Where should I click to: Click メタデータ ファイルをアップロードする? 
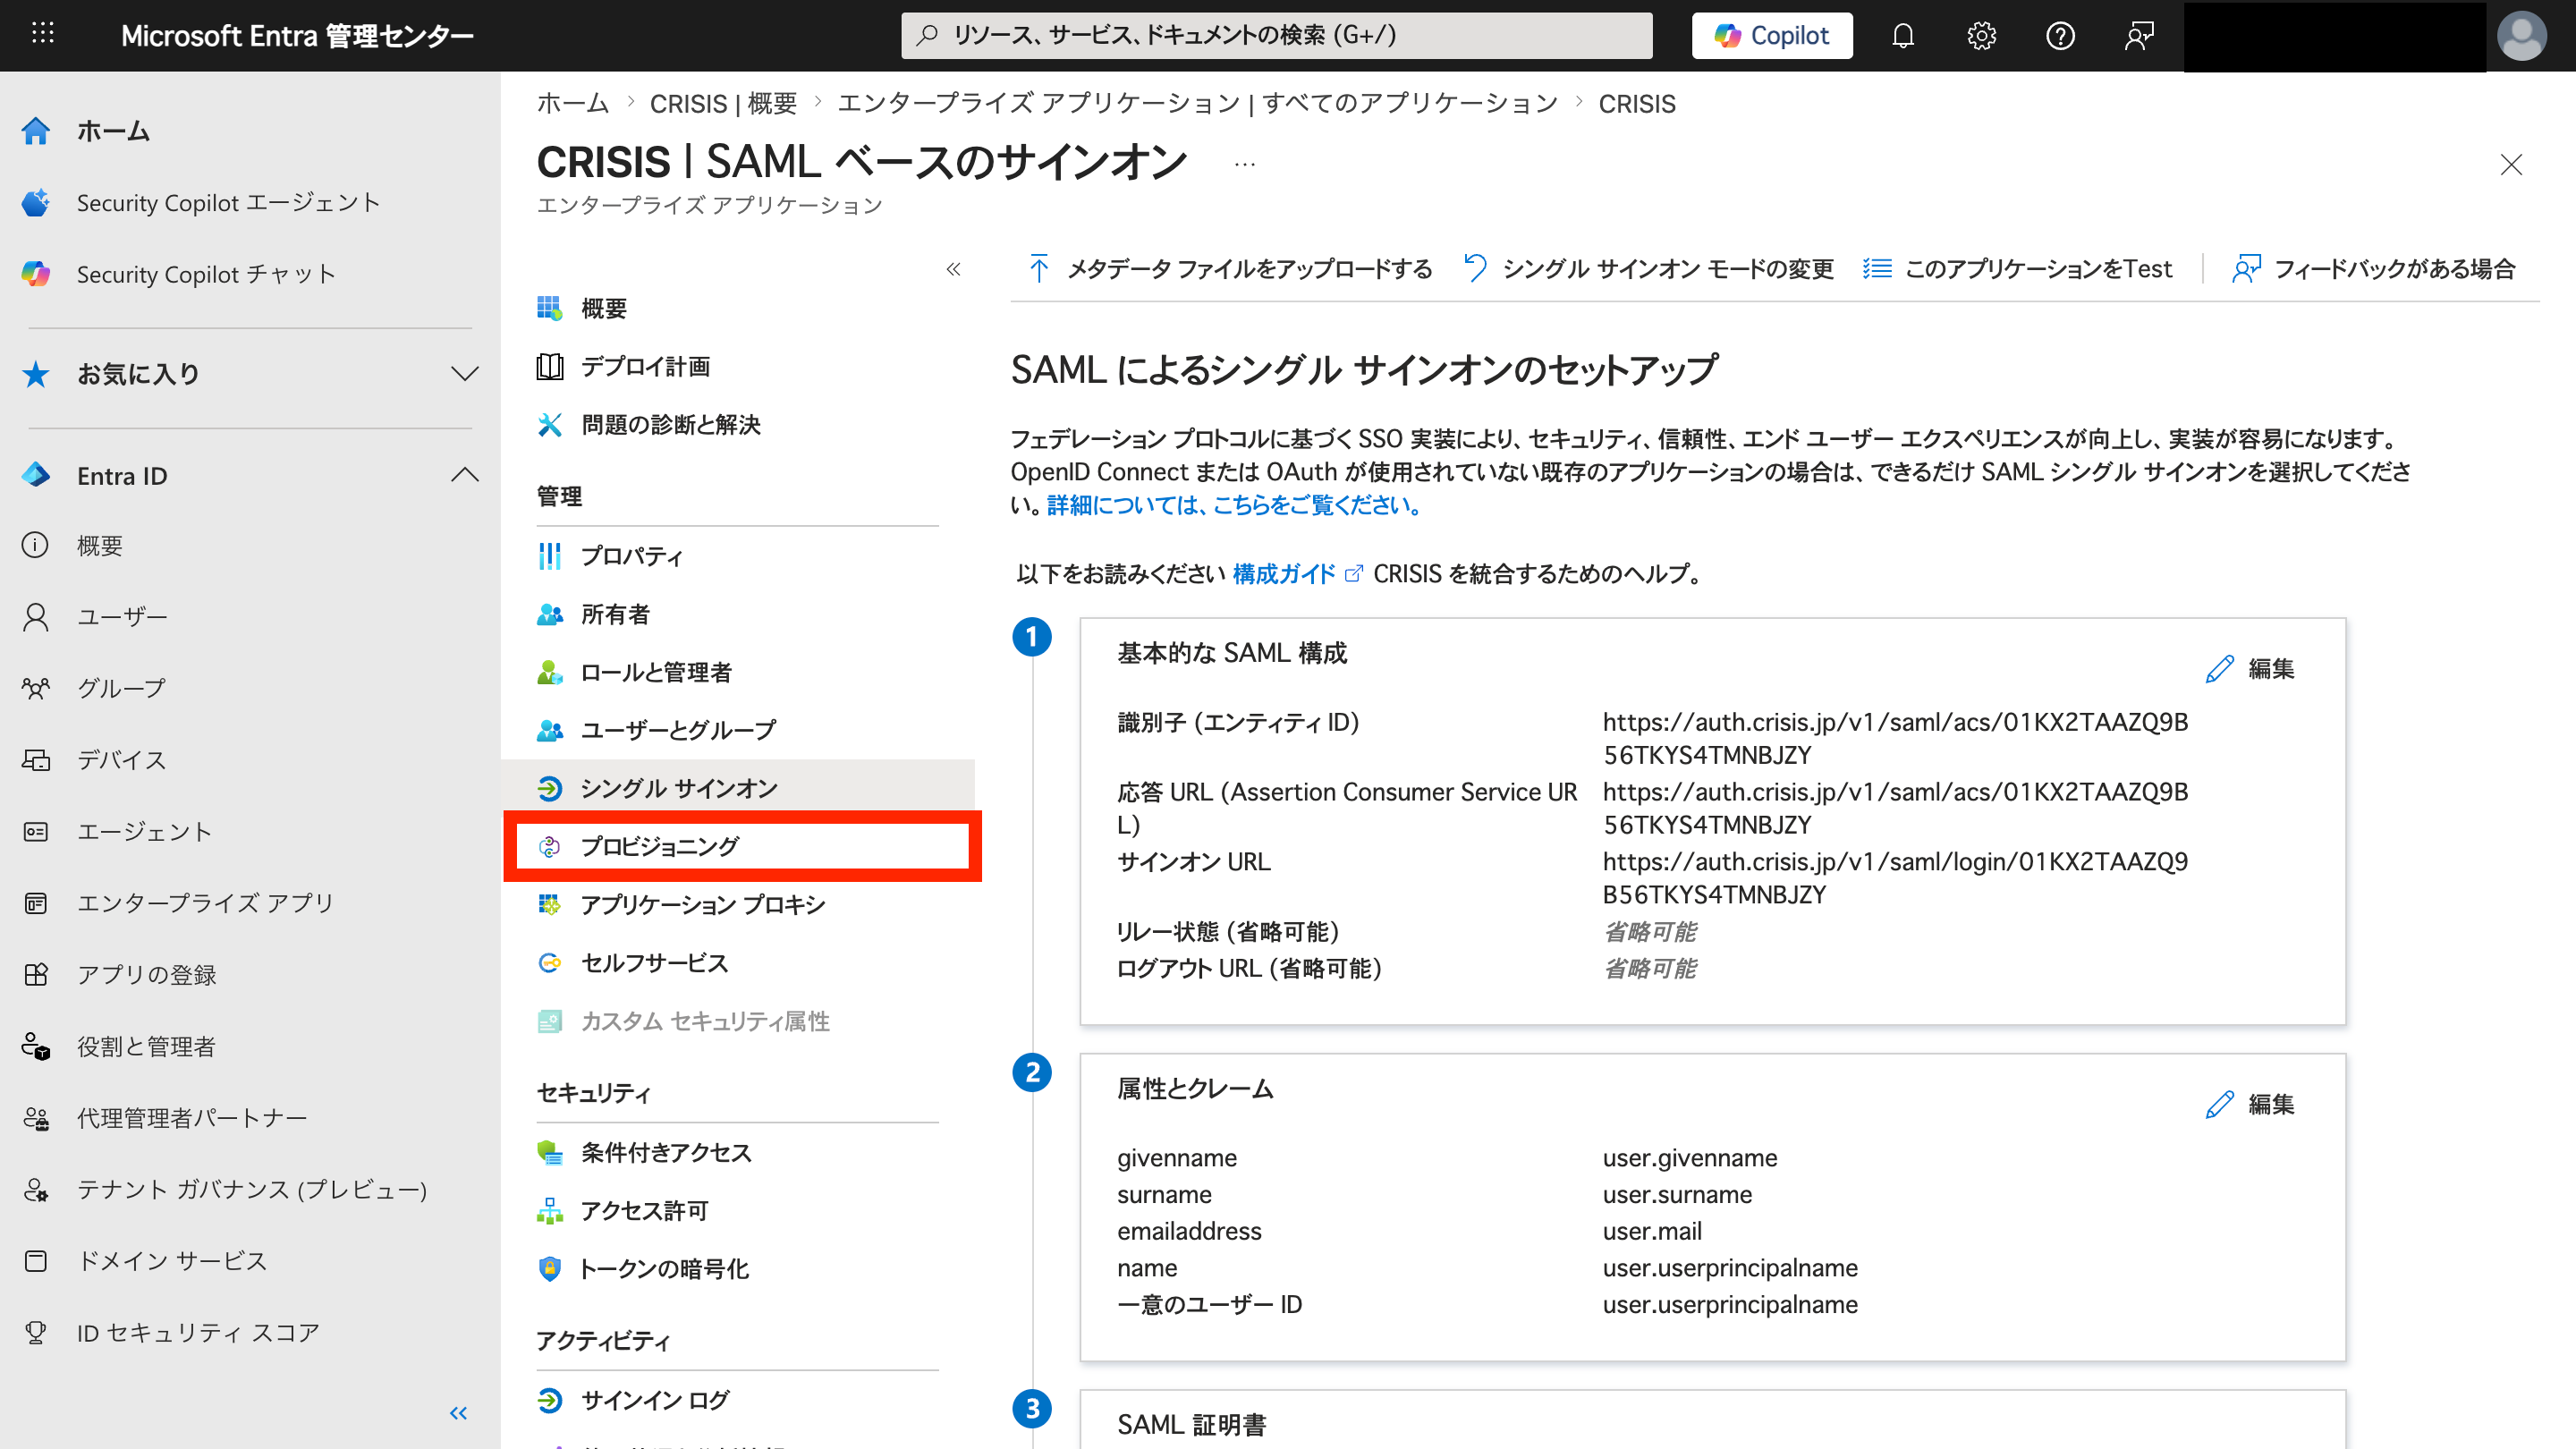point(1230,269)
